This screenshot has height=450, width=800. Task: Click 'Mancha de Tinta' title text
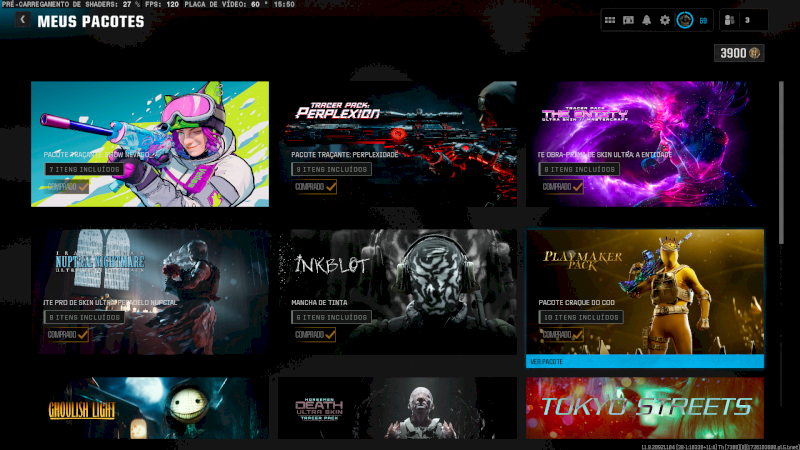coord(319,303)
